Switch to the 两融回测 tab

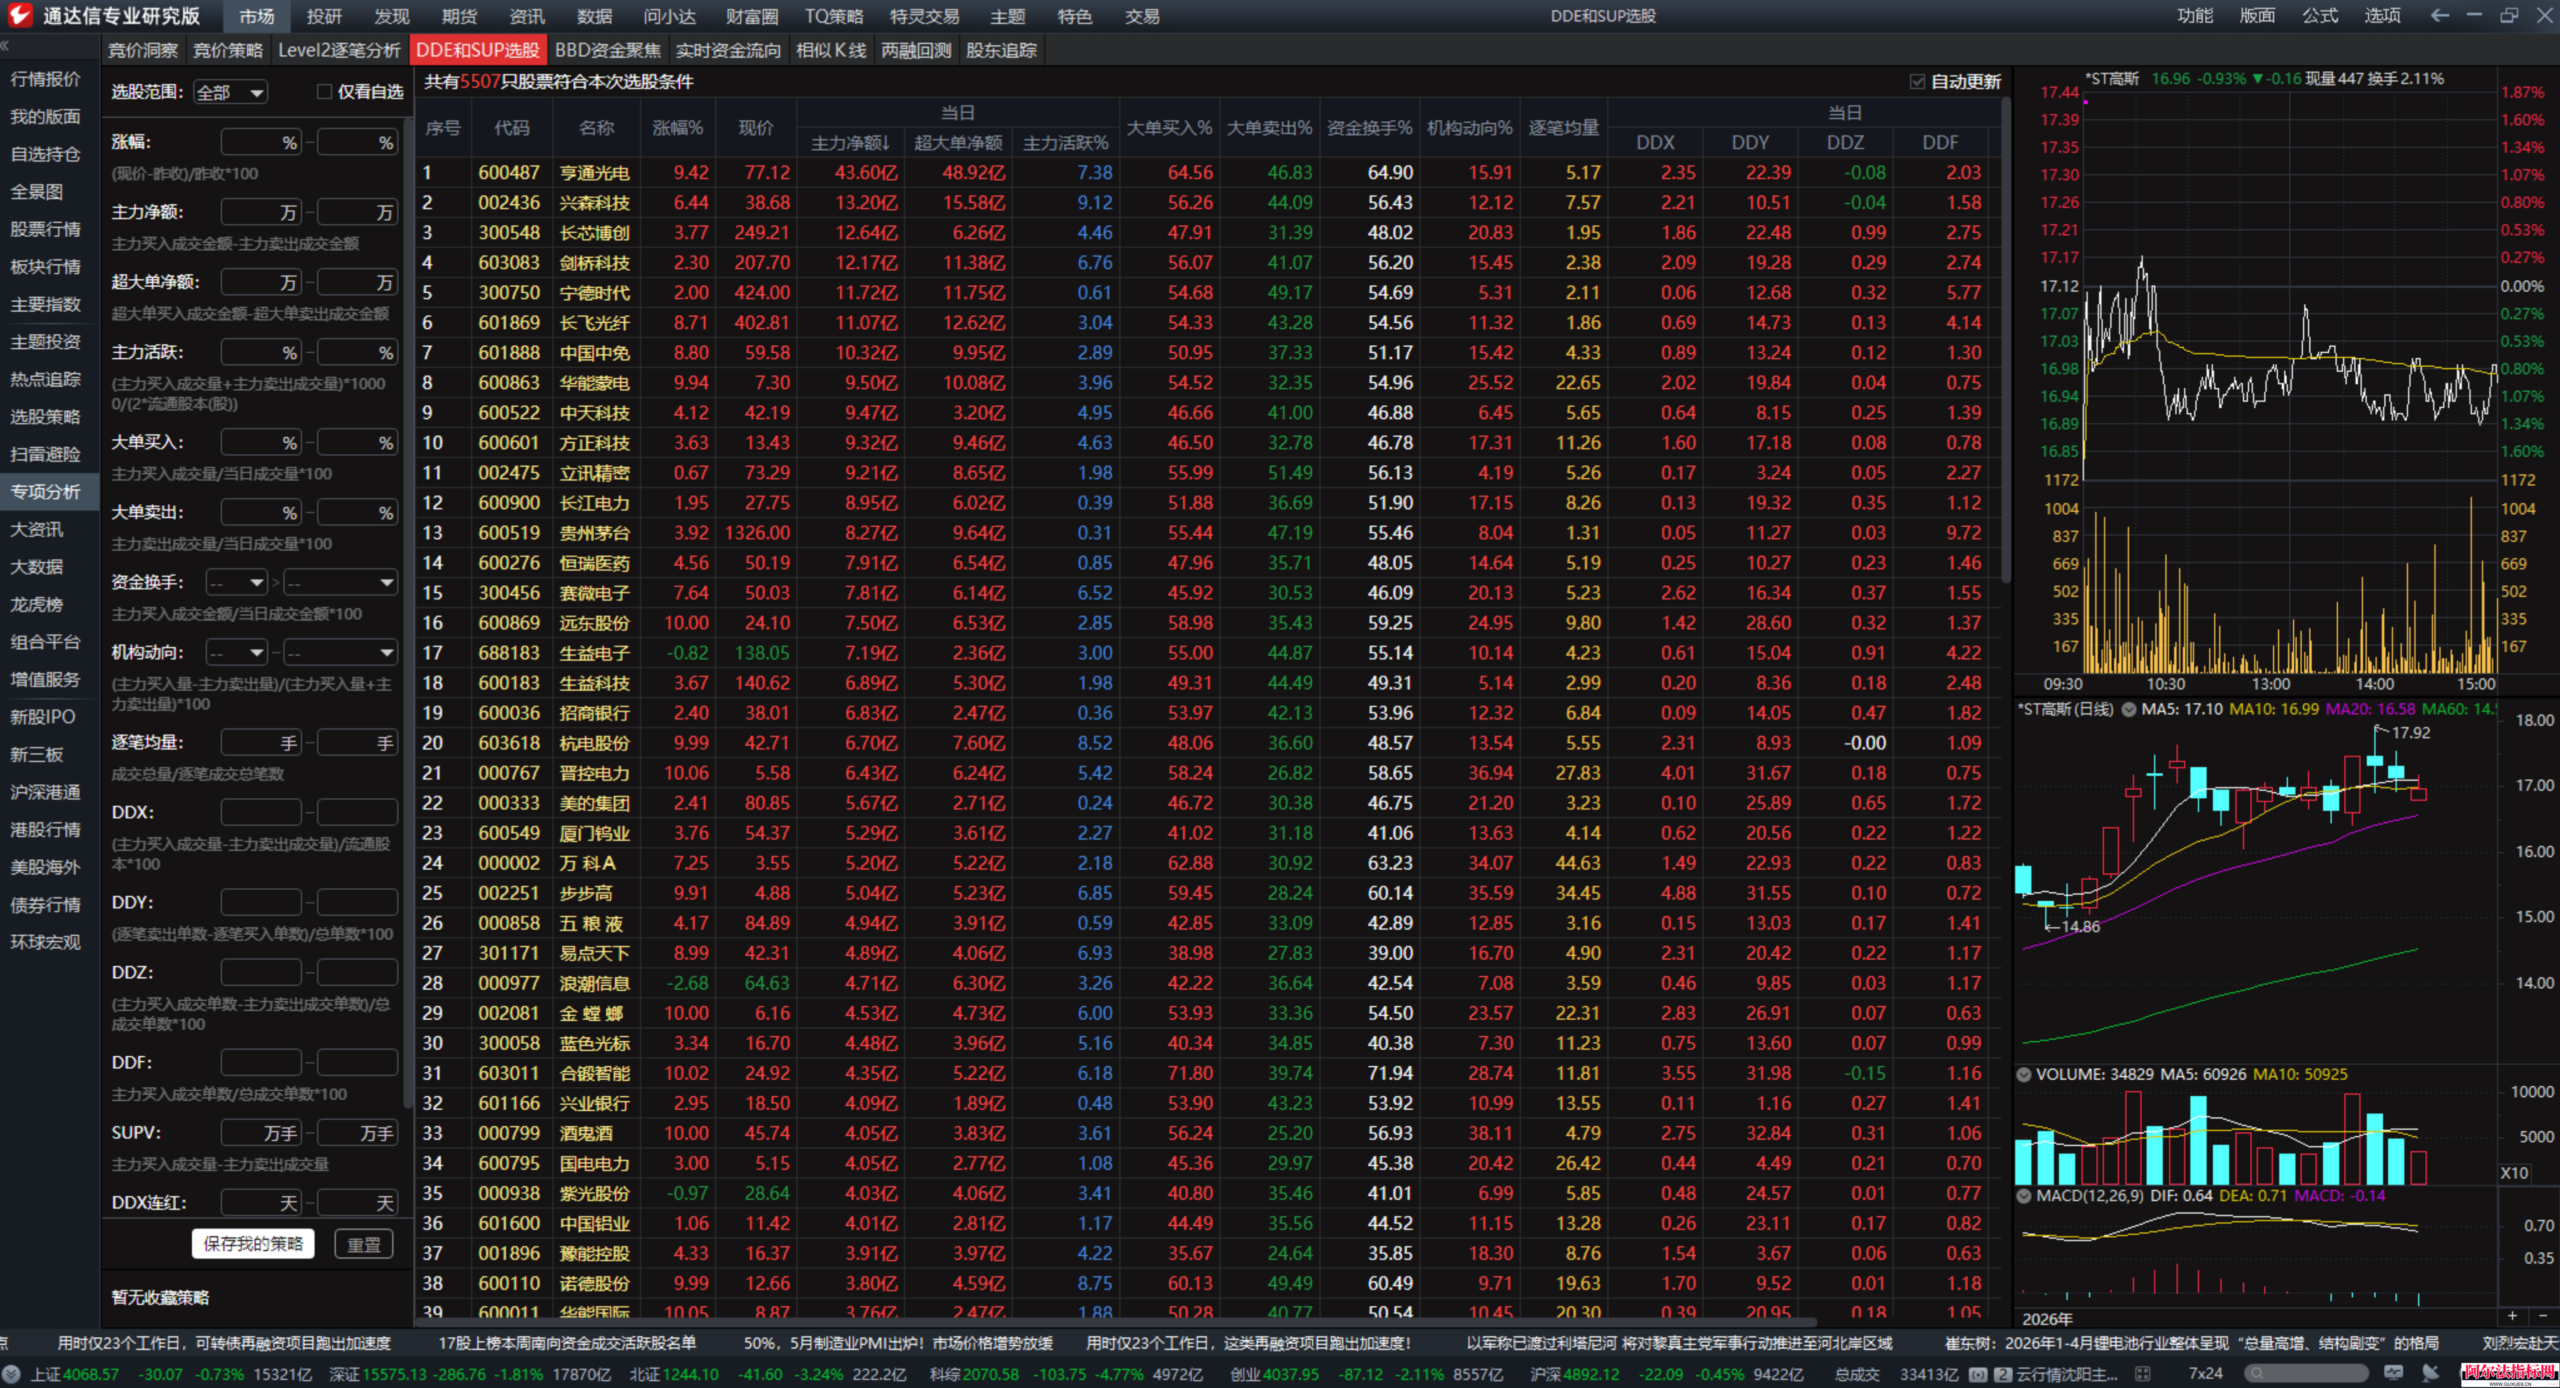point(916,50)
